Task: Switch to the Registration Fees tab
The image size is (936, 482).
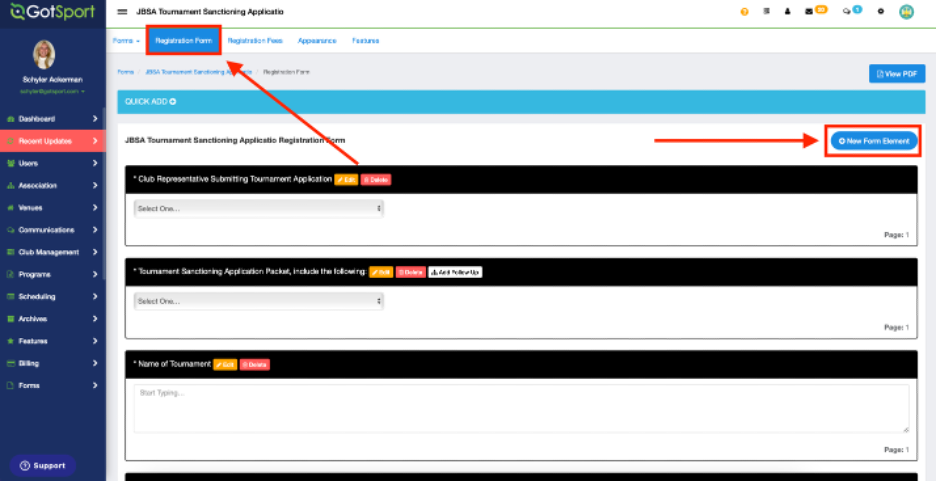Action: [x=255, y=41]
